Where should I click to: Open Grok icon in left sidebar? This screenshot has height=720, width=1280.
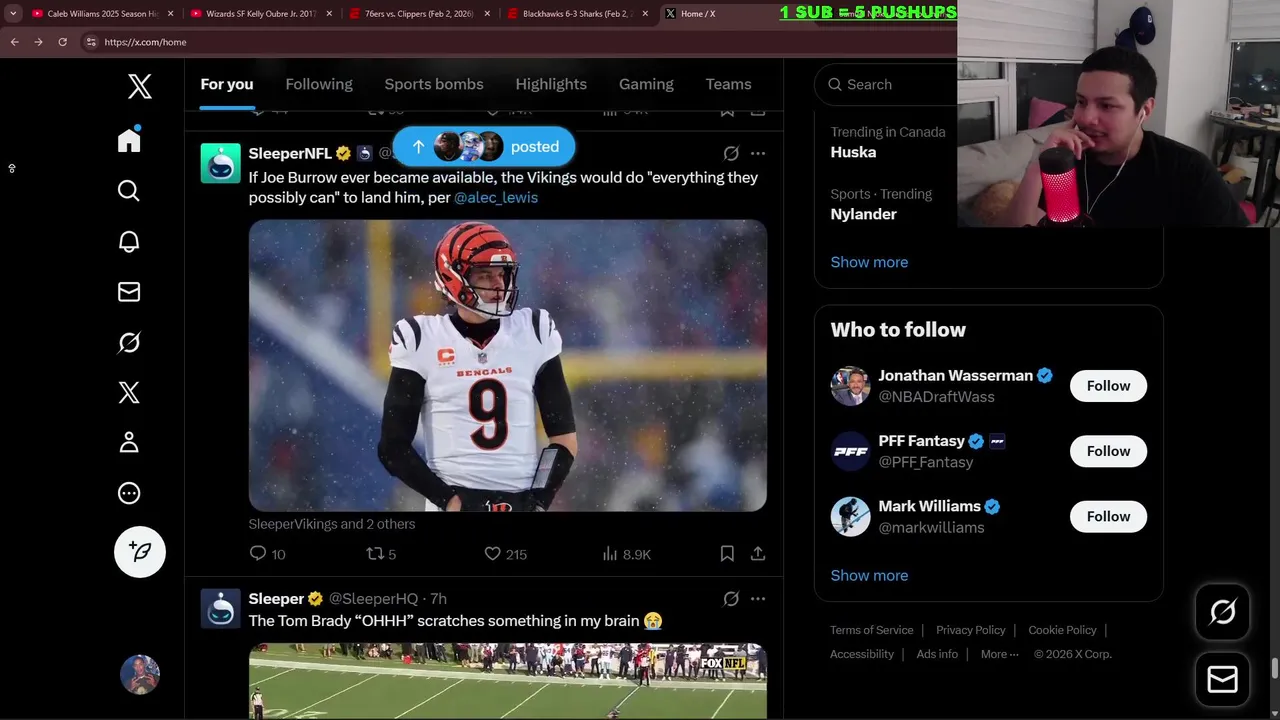[x=129, y=342]
